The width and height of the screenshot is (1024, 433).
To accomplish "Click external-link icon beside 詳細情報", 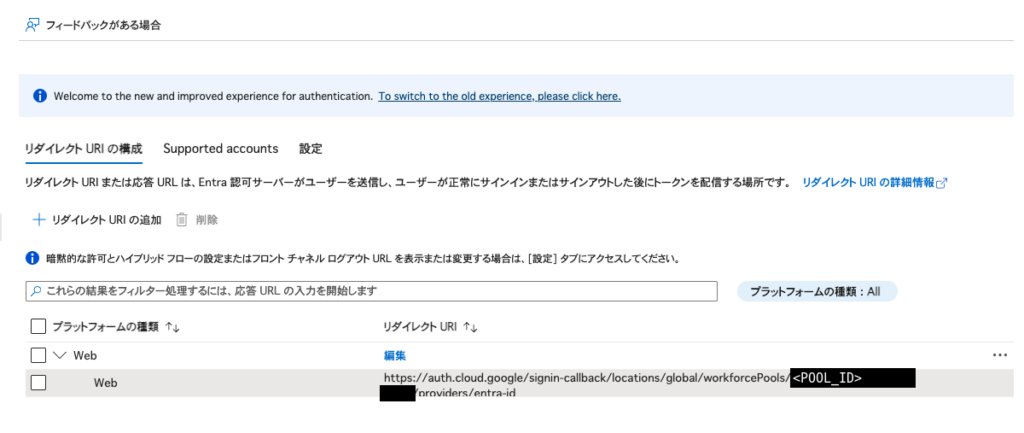I will point(942,184).
